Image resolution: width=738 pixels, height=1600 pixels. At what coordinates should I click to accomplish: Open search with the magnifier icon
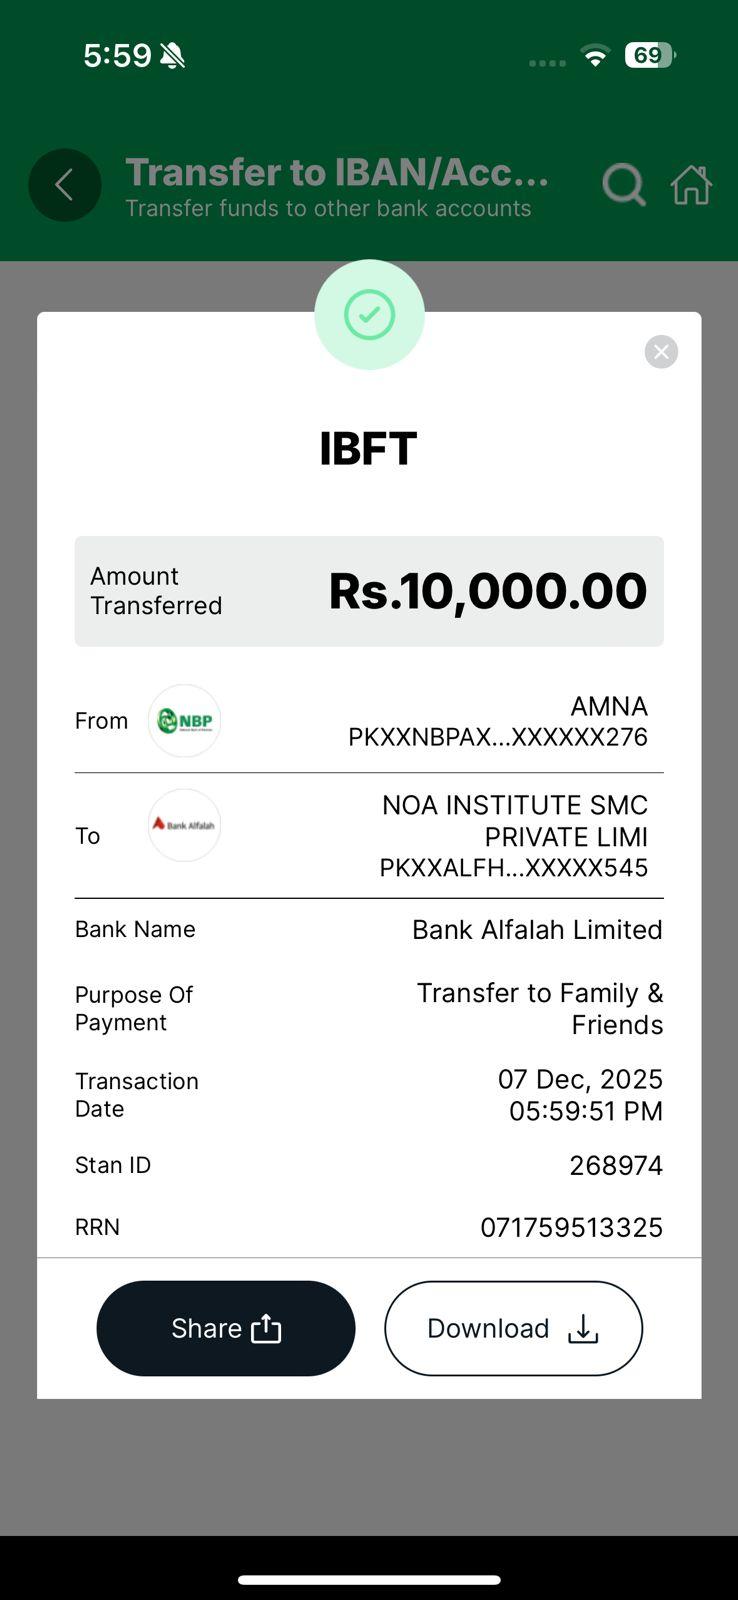(623, 185)
